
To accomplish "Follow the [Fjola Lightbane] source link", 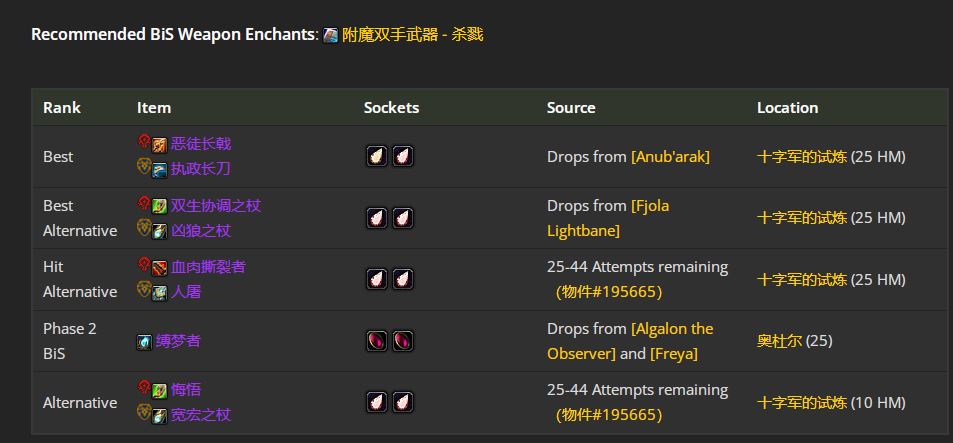I will click(x=608, y=218).
